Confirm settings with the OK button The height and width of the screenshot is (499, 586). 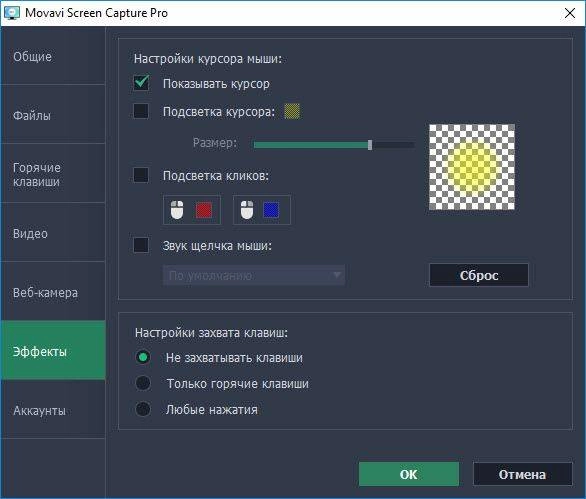[x=408, y=474]
